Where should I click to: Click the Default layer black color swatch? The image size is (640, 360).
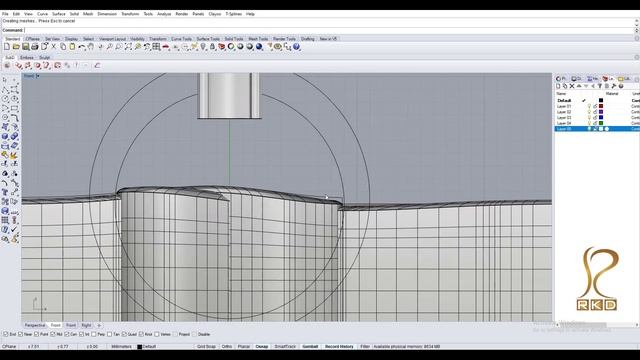click(x=601, y=100)
